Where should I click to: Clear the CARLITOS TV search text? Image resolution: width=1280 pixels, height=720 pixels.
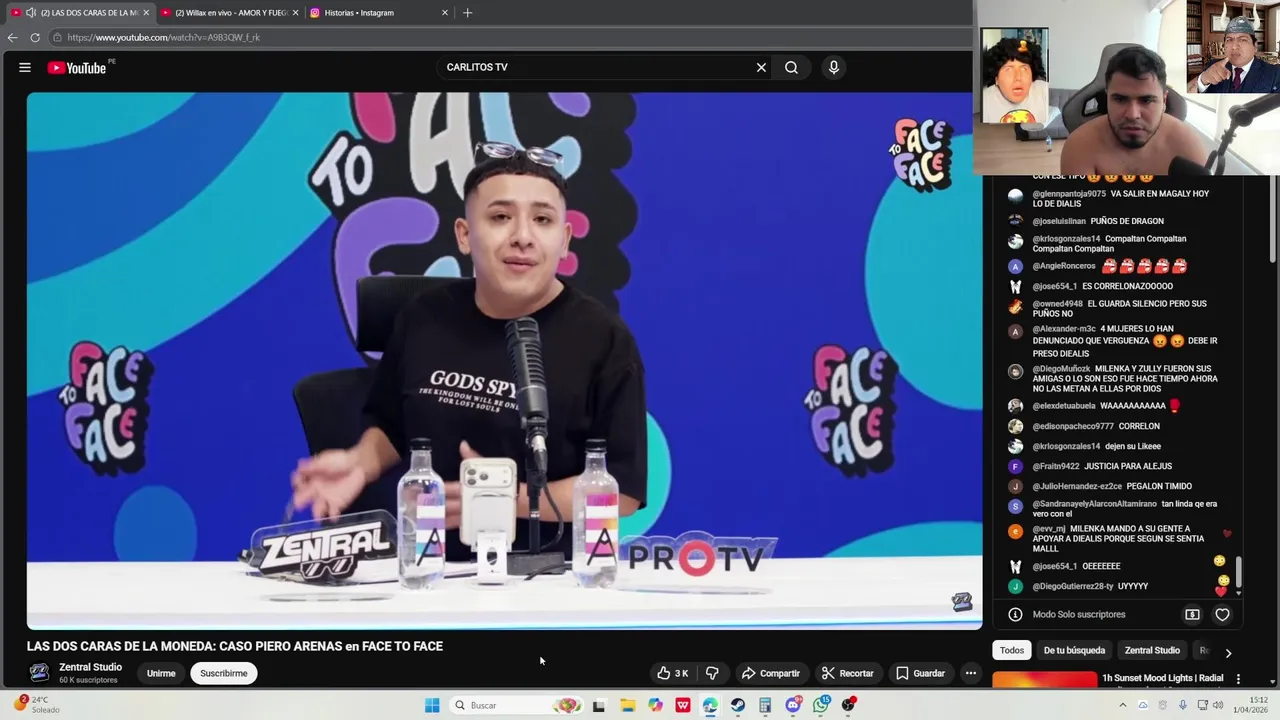[x=761, y=67]
